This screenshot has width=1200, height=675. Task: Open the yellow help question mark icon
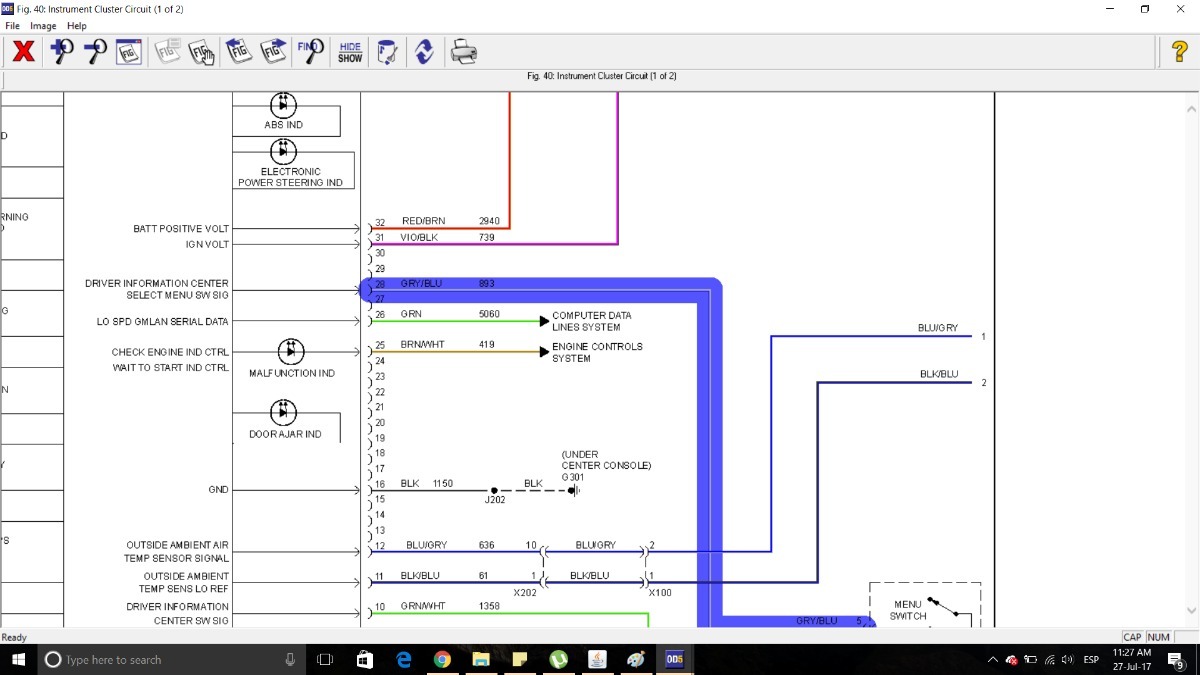pyautogui.click(x=1180, y=51)
